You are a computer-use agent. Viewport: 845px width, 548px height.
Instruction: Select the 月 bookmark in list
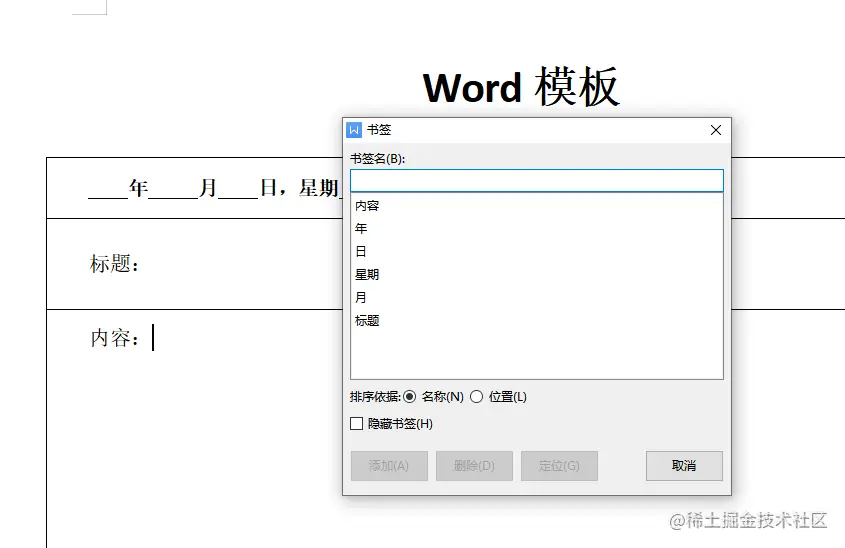pos(361,297)
